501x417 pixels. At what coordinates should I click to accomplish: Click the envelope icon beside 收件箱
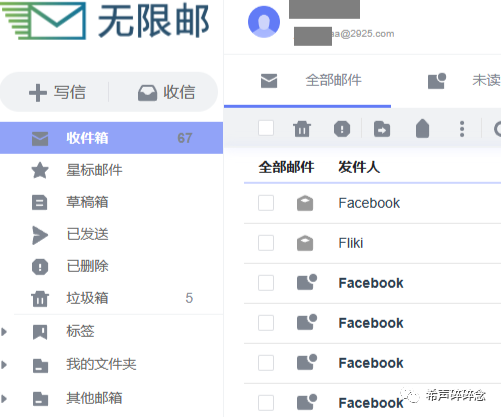click(40, 139)
